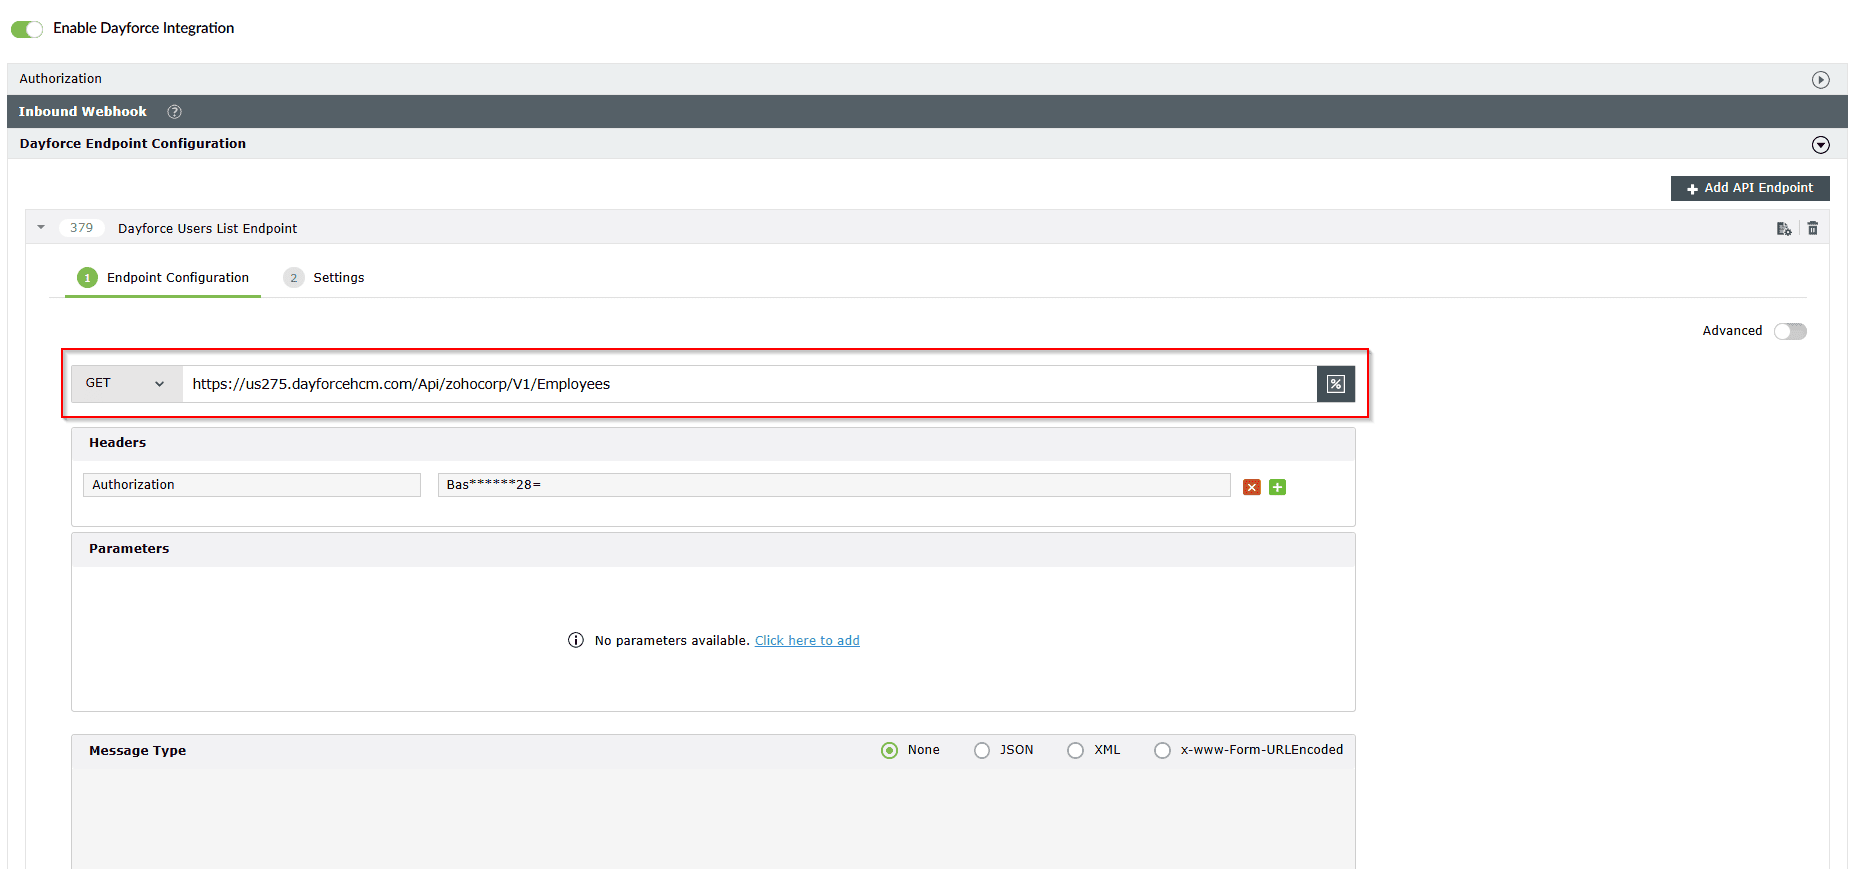The width and height of the screenshot is (1853, 869).
Task: Choose x-www-Form-URLEncoded message type
Action: (x=1162, y=750)
